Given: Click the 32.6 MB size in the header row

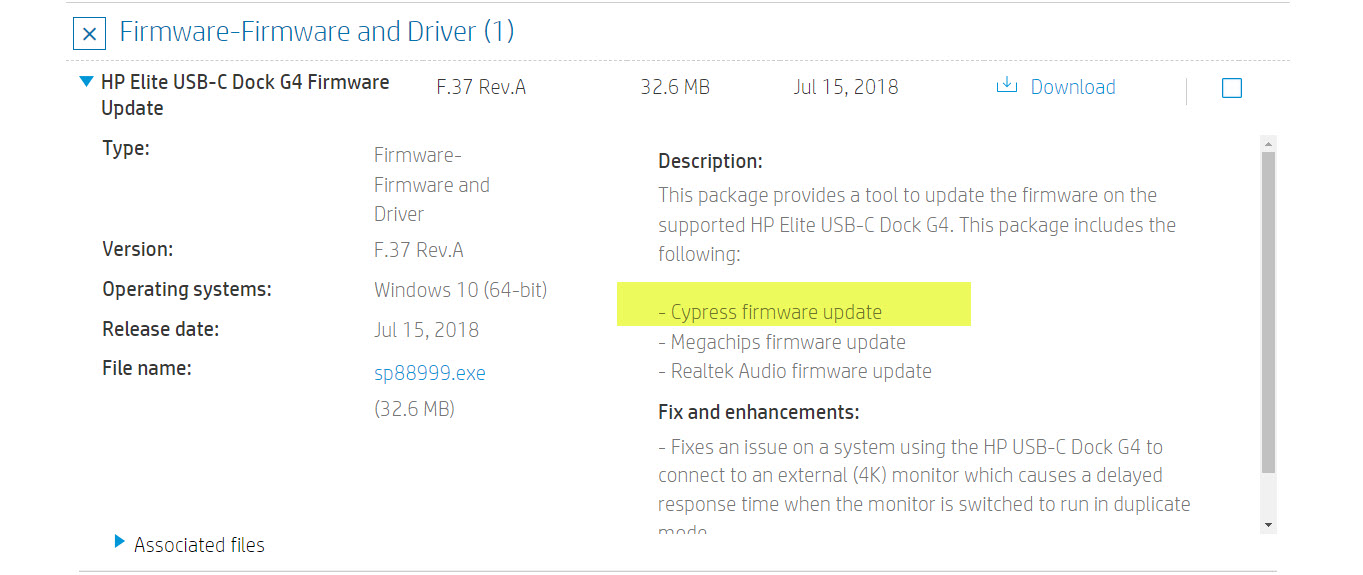Looking at the screenshot, I should (x=674, y=87).
